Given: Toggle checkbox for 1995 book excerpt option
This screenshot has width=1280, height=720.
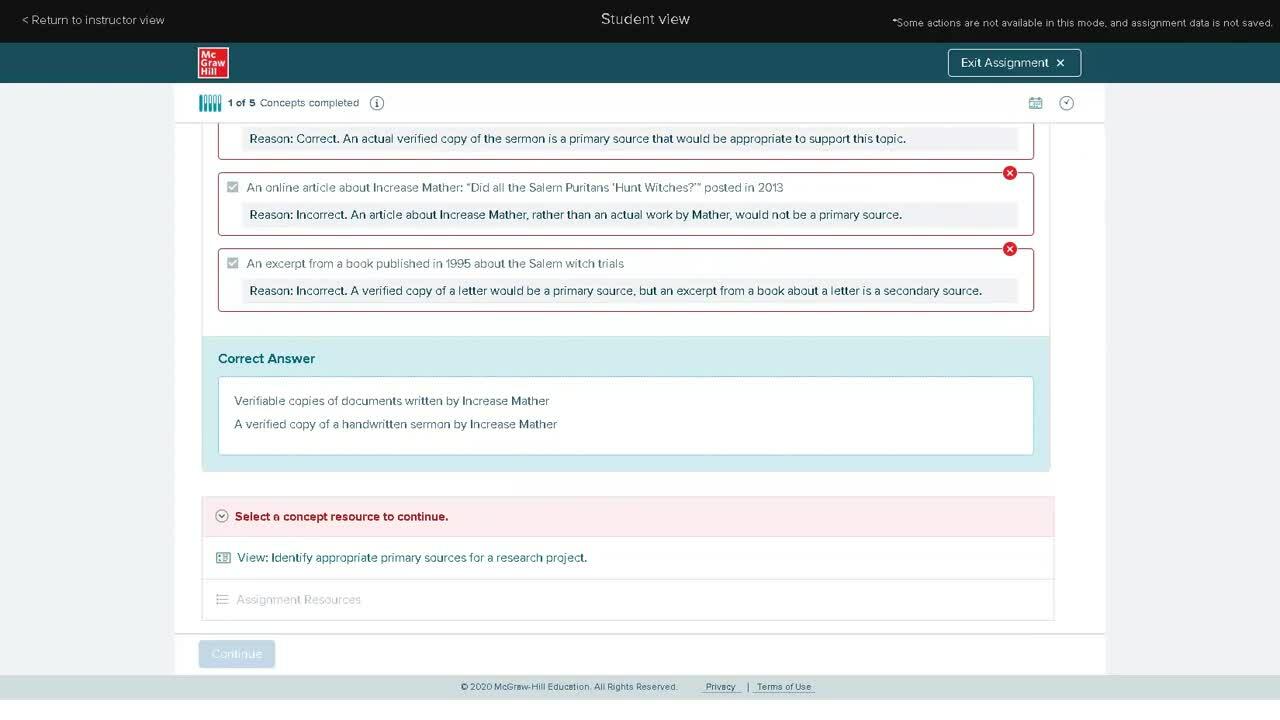Looking at the screenshot, I should 233,263.
